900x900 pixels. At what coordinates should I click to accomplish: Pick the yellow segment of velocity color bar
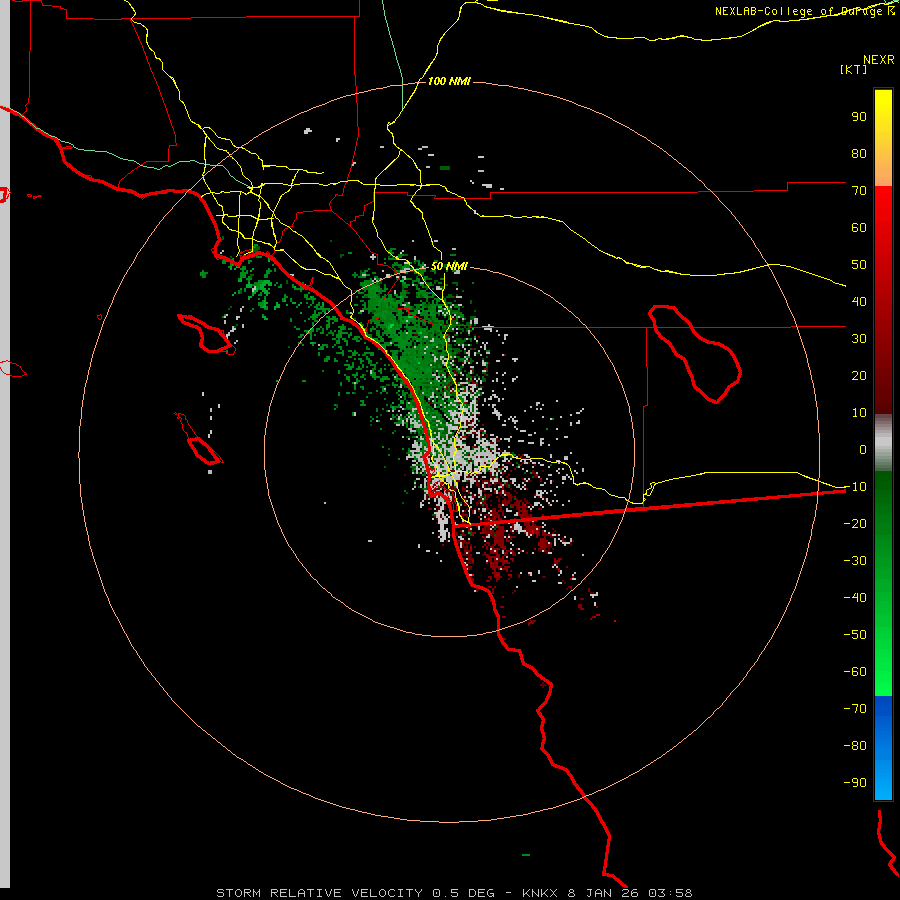pos(883,138)
